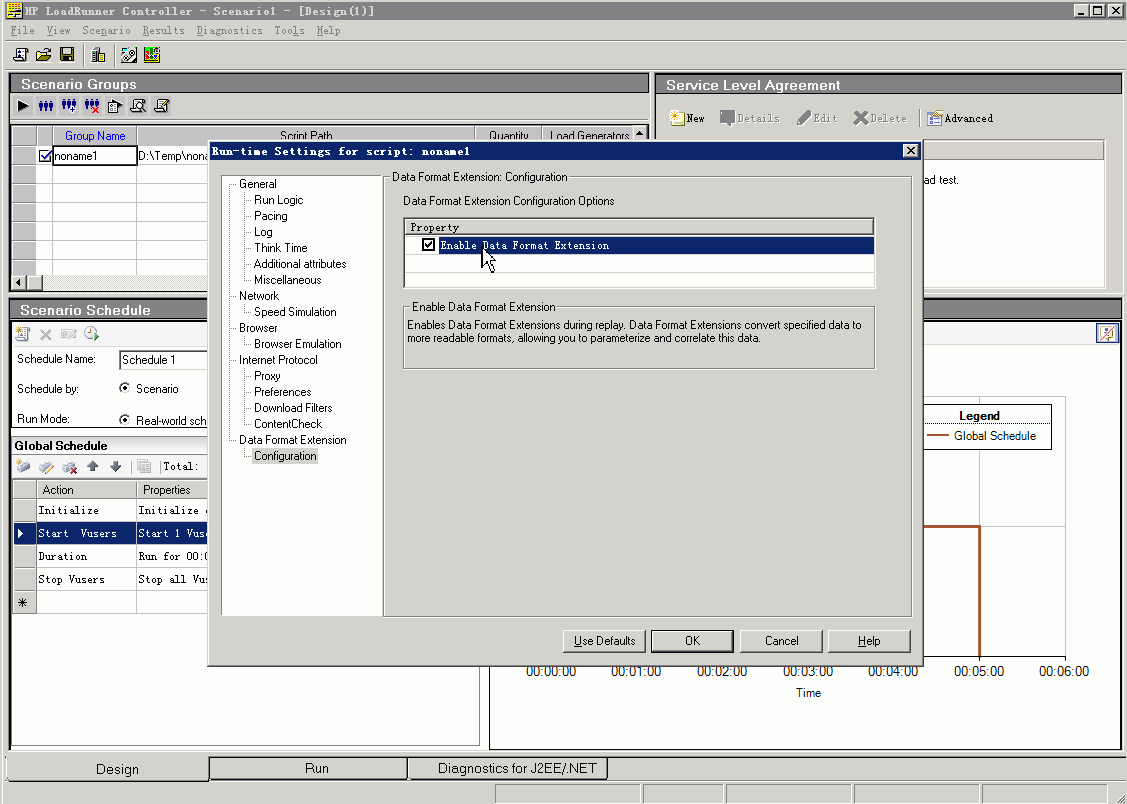Select Speed Simulation under Network
Image resolution: width=1127 pixels, height=804 pixels.
[295, 312]
